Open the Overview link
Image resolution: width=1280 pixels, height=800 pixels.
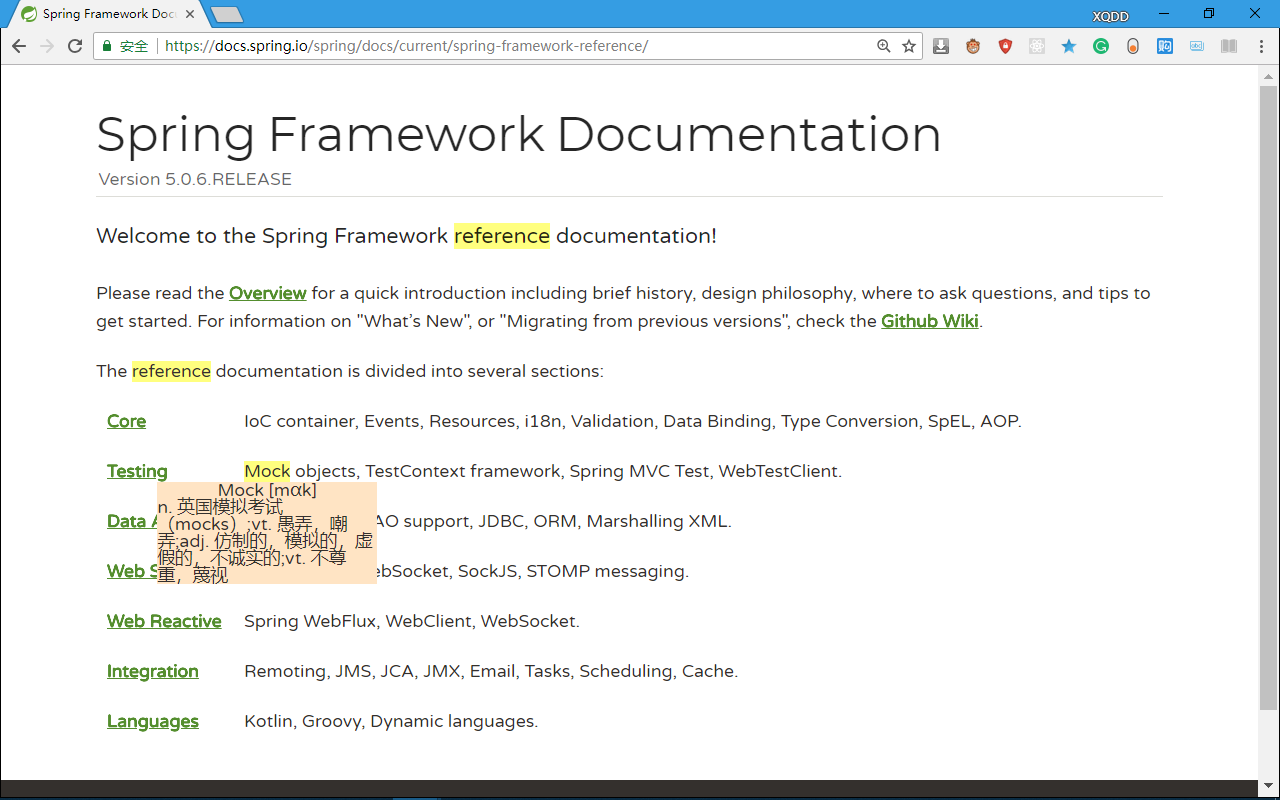click(268, 293)
